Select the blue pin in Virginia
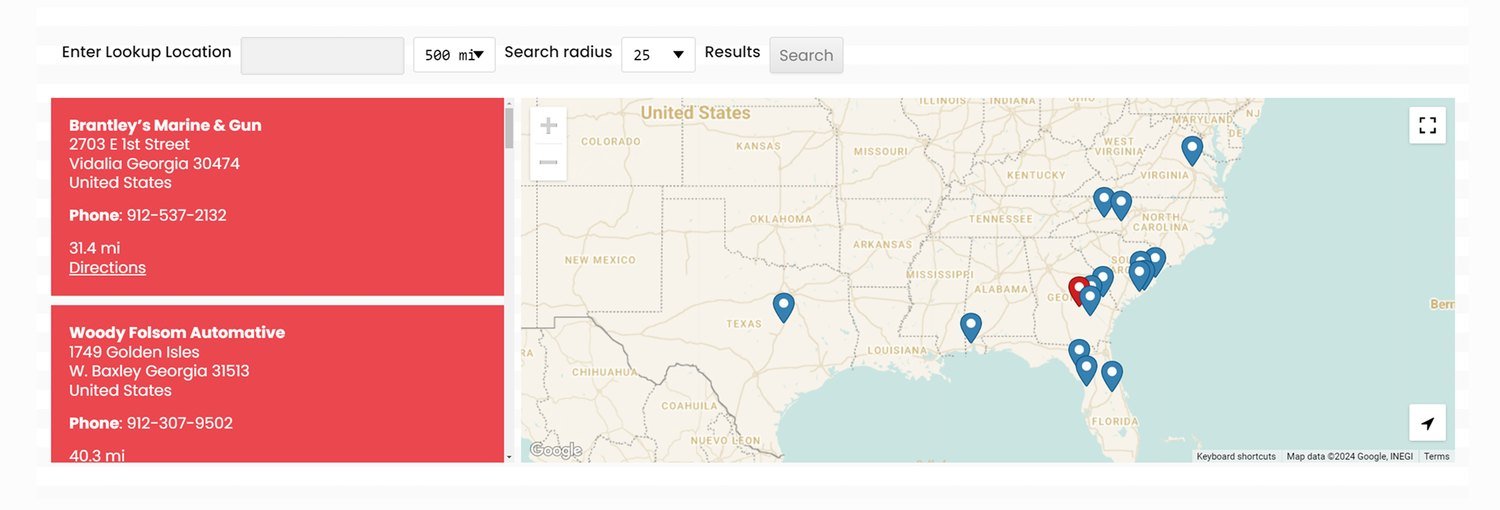This screenshot has height=510, width=1500. 1191,150
